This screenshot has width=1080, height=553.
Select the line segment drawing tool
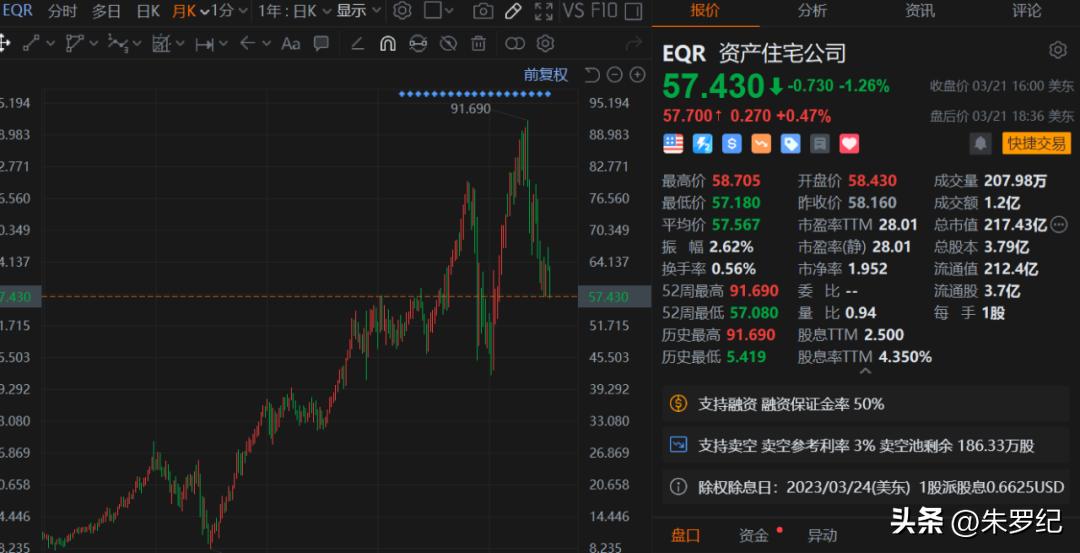point(30,44)
